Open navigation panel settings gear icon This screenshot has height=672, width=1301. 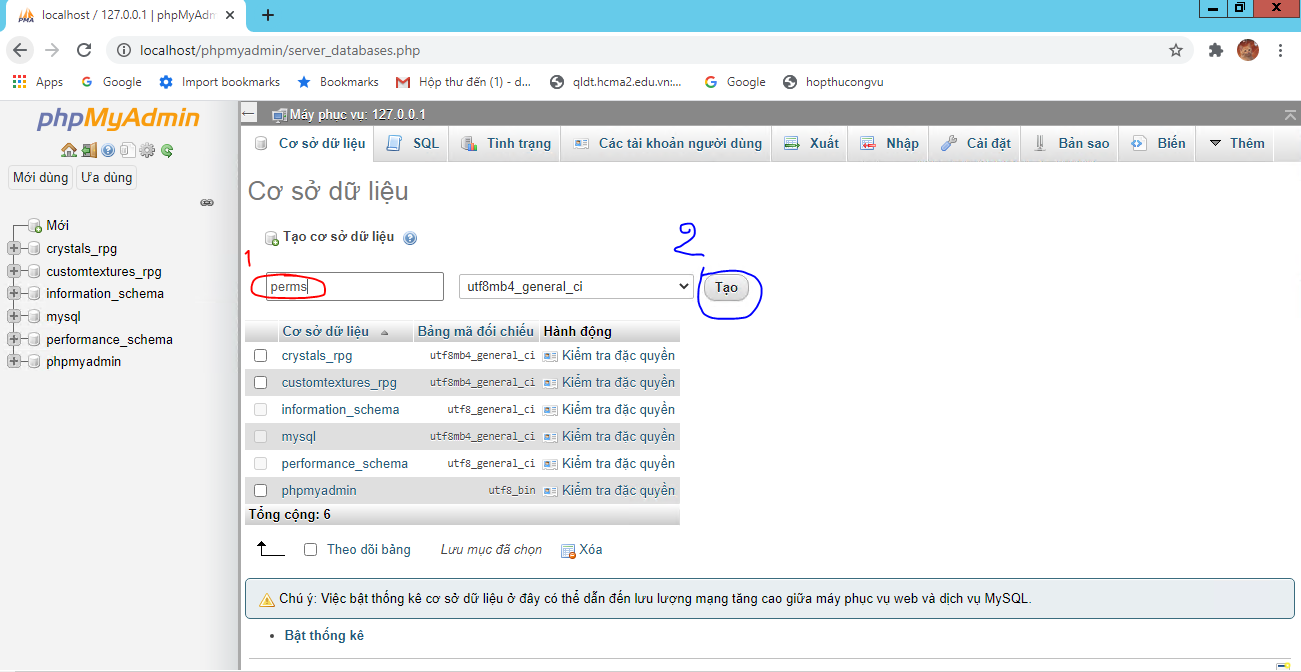coord(147,151)
